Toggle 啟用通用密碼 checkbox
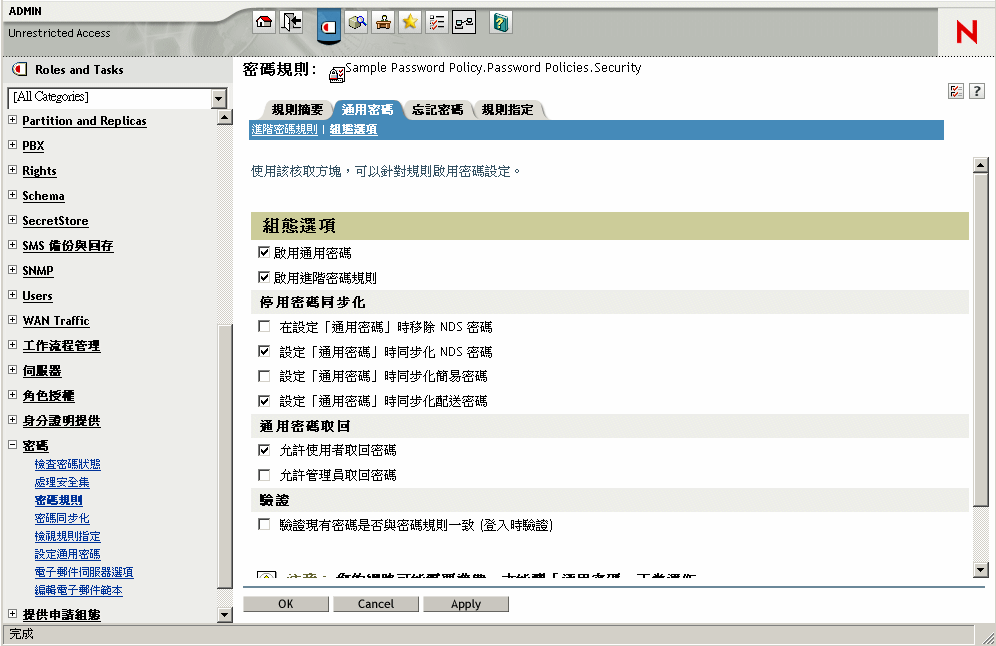996x646 pixels. [x=264, y=253]
